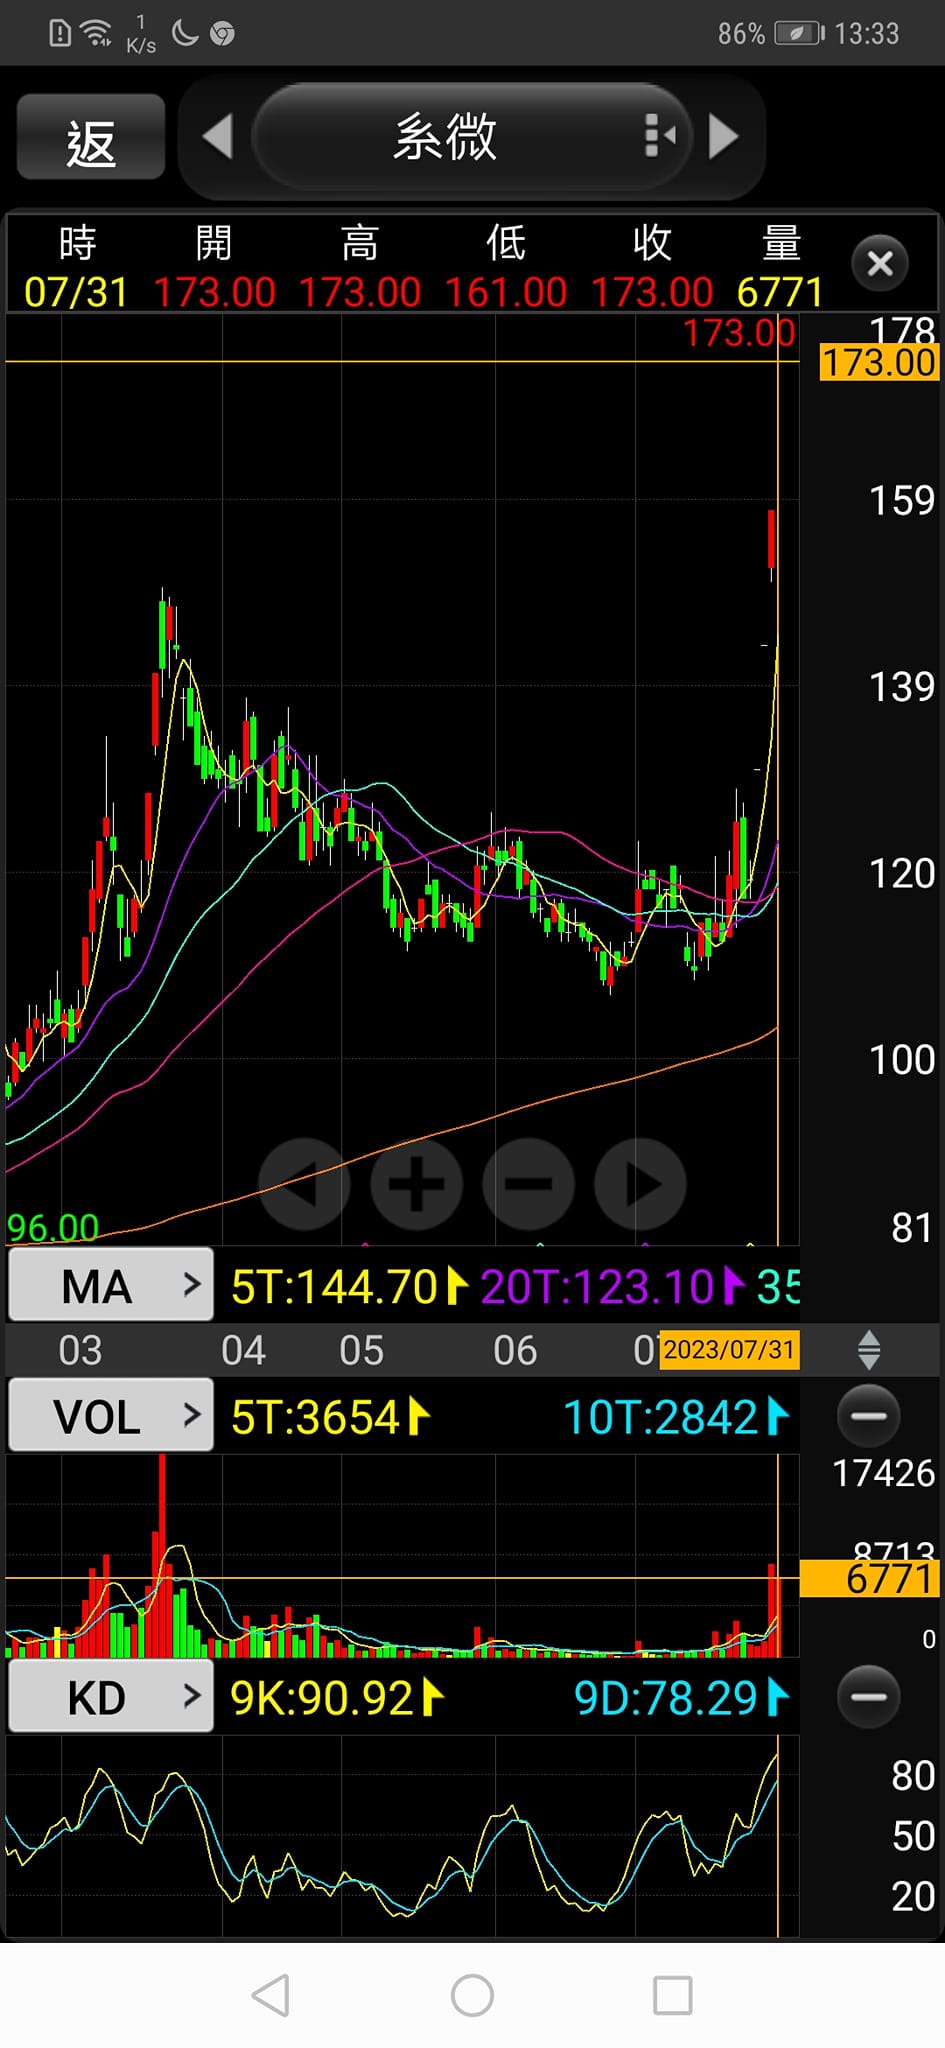The image size is (945, 2048).
Task: Tap the next stock right arrow
Action: click(x=724, y=136)
